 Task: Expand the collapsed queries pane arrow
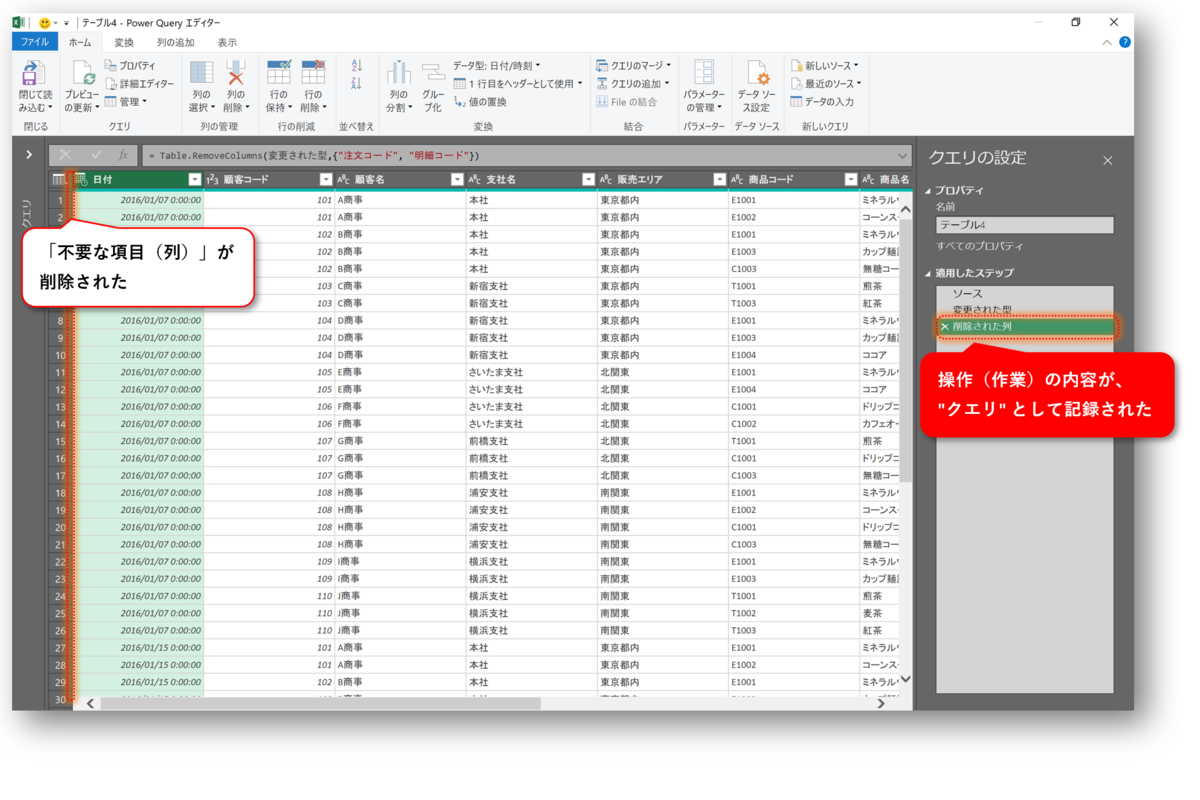[x=29, y=155]
